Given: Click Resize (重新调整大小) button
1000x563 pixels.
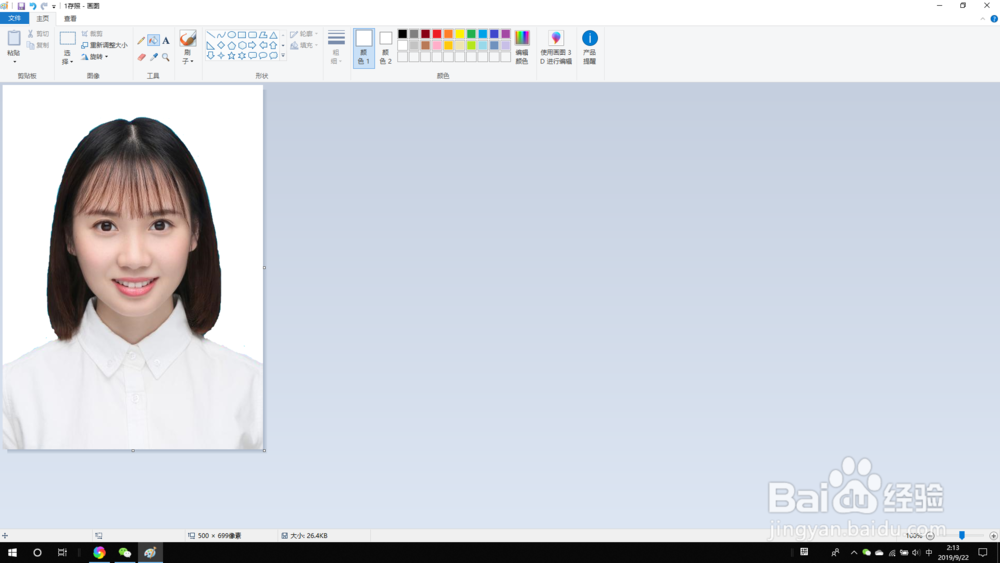Looking at the screenshot, I should [105, 45].
